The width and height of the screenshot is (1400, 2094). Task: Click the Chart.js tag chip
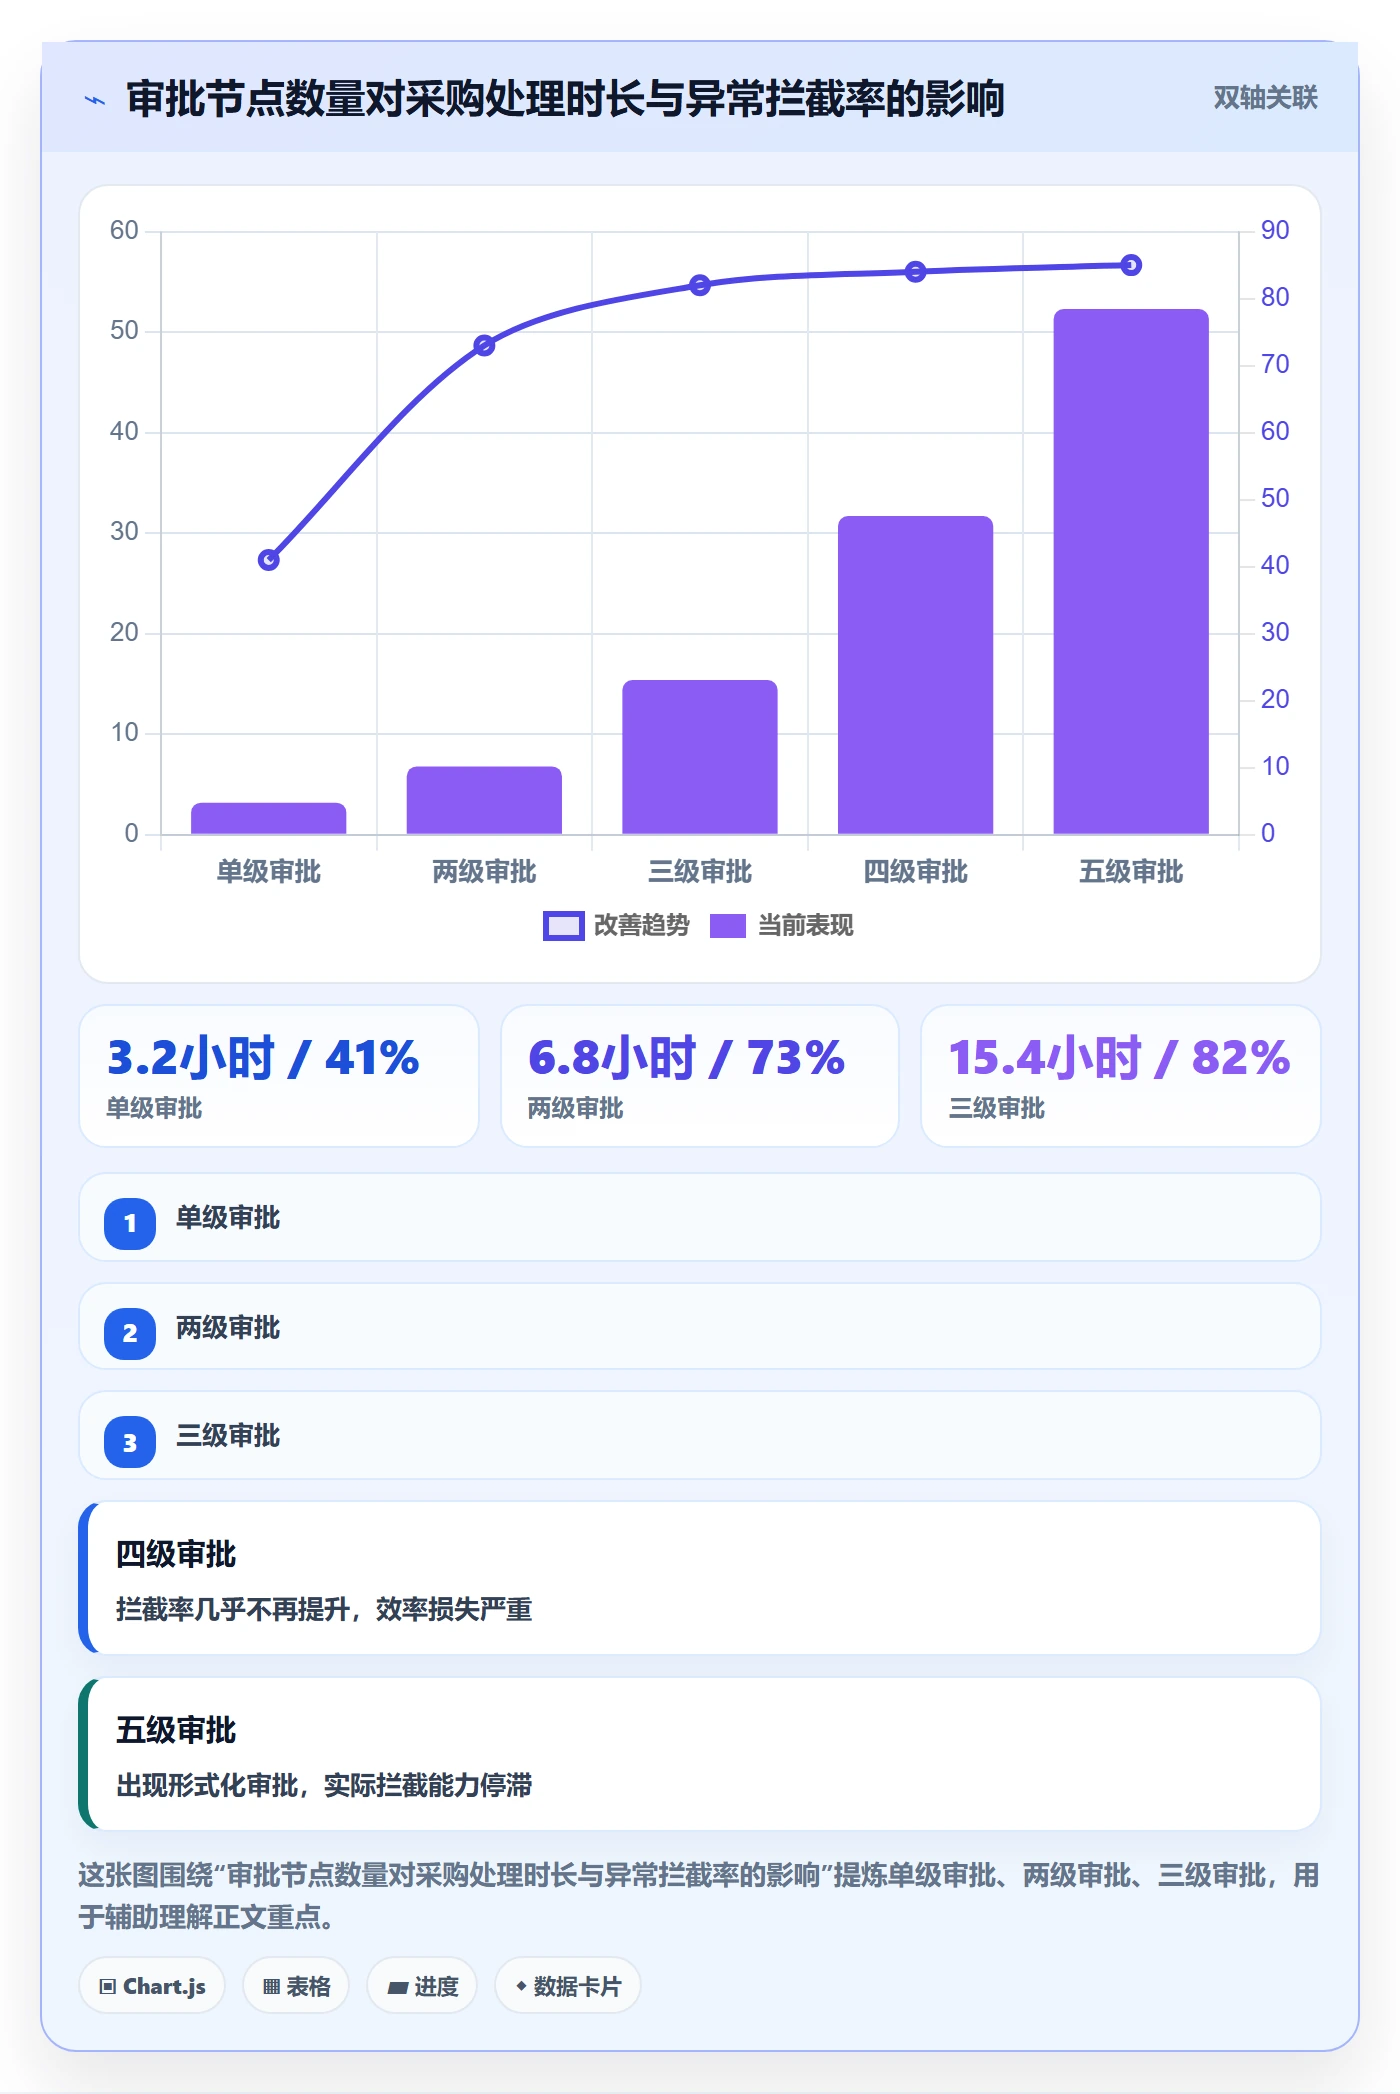[x=152, y=1986]
